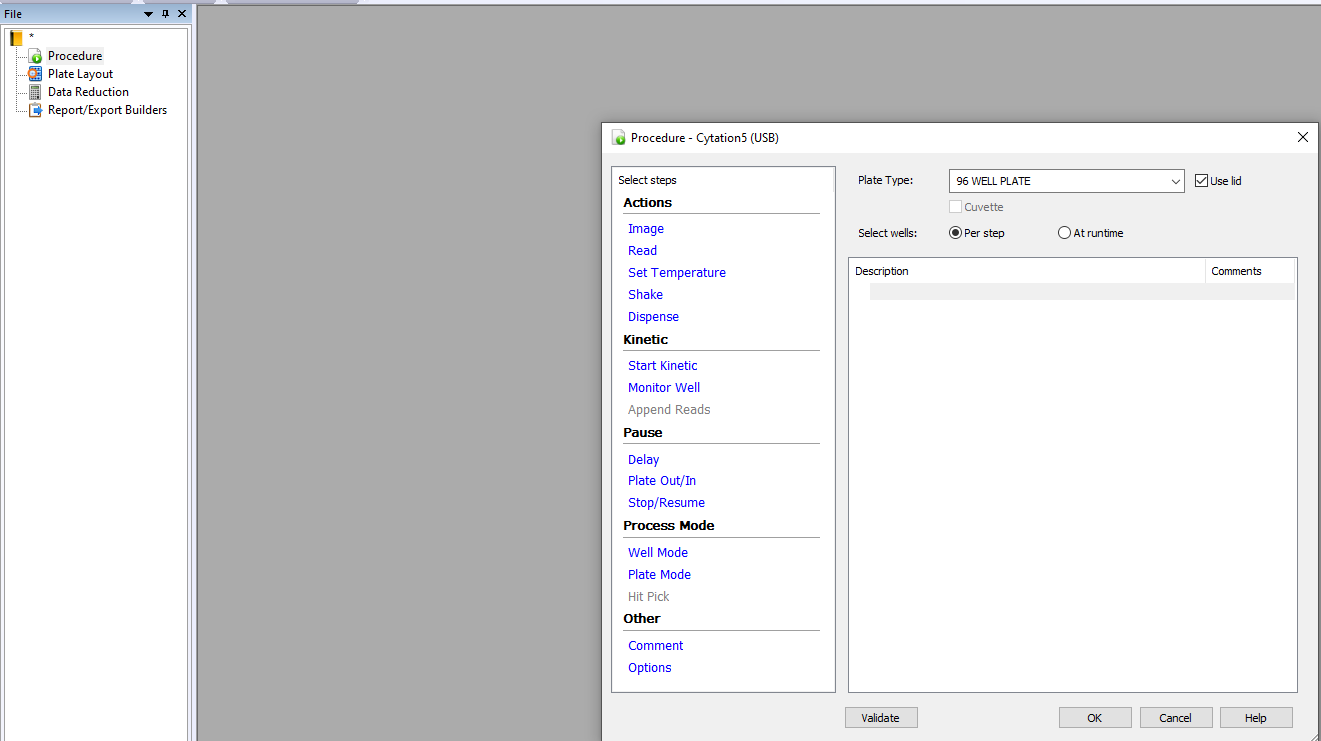Select the root experiment icon marked with asterisk
This screenshot has width=1321, height=741.
[x=16, y=38]
